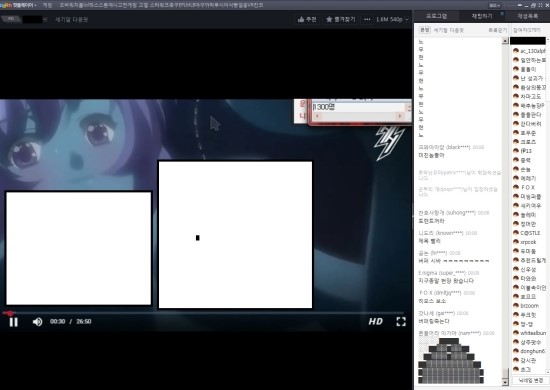Open dropdown arrow beside PD name
The height and width of the screenshot is (390, 550).
tap(45, 19)
